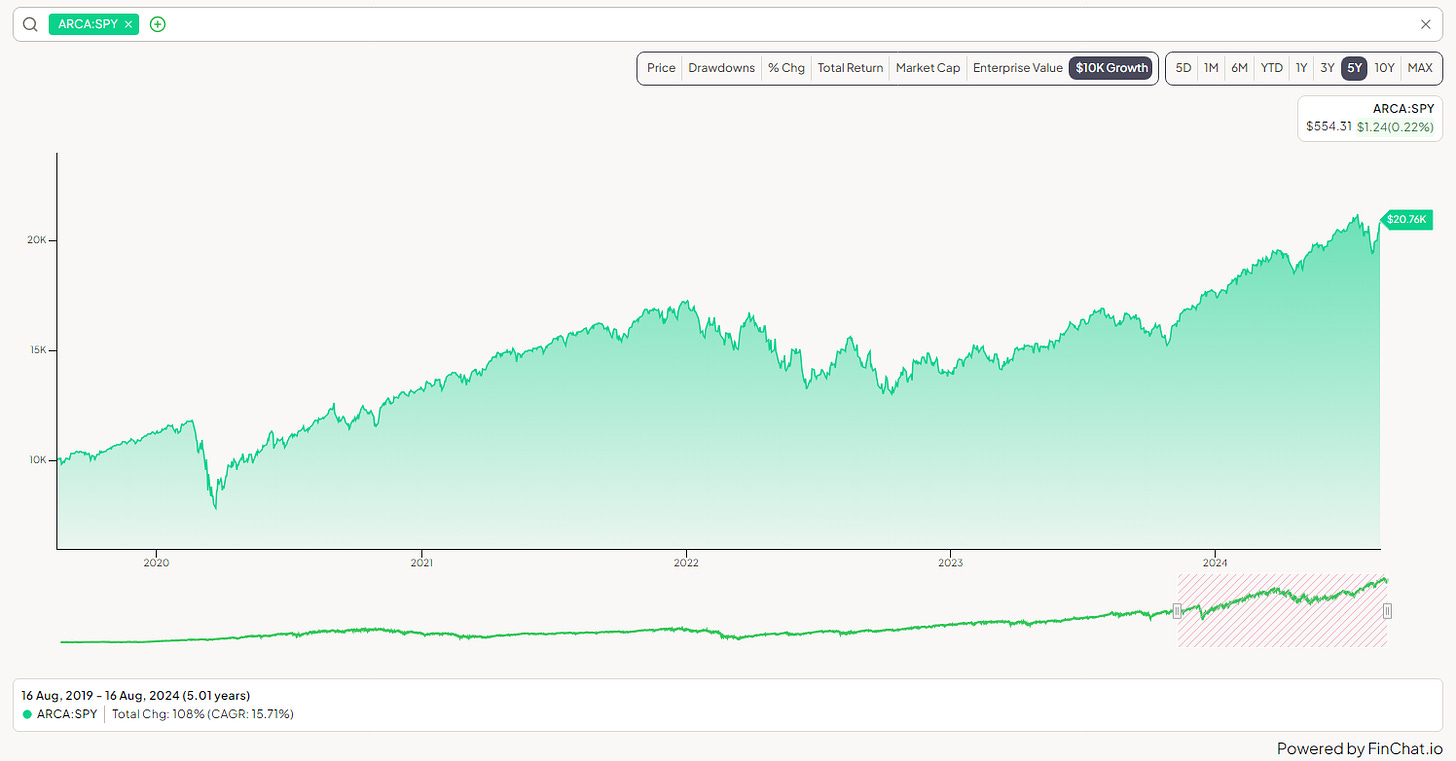1456x761 pixels.
Task: Set time range to 10Y
Action: click(1384, 68)
